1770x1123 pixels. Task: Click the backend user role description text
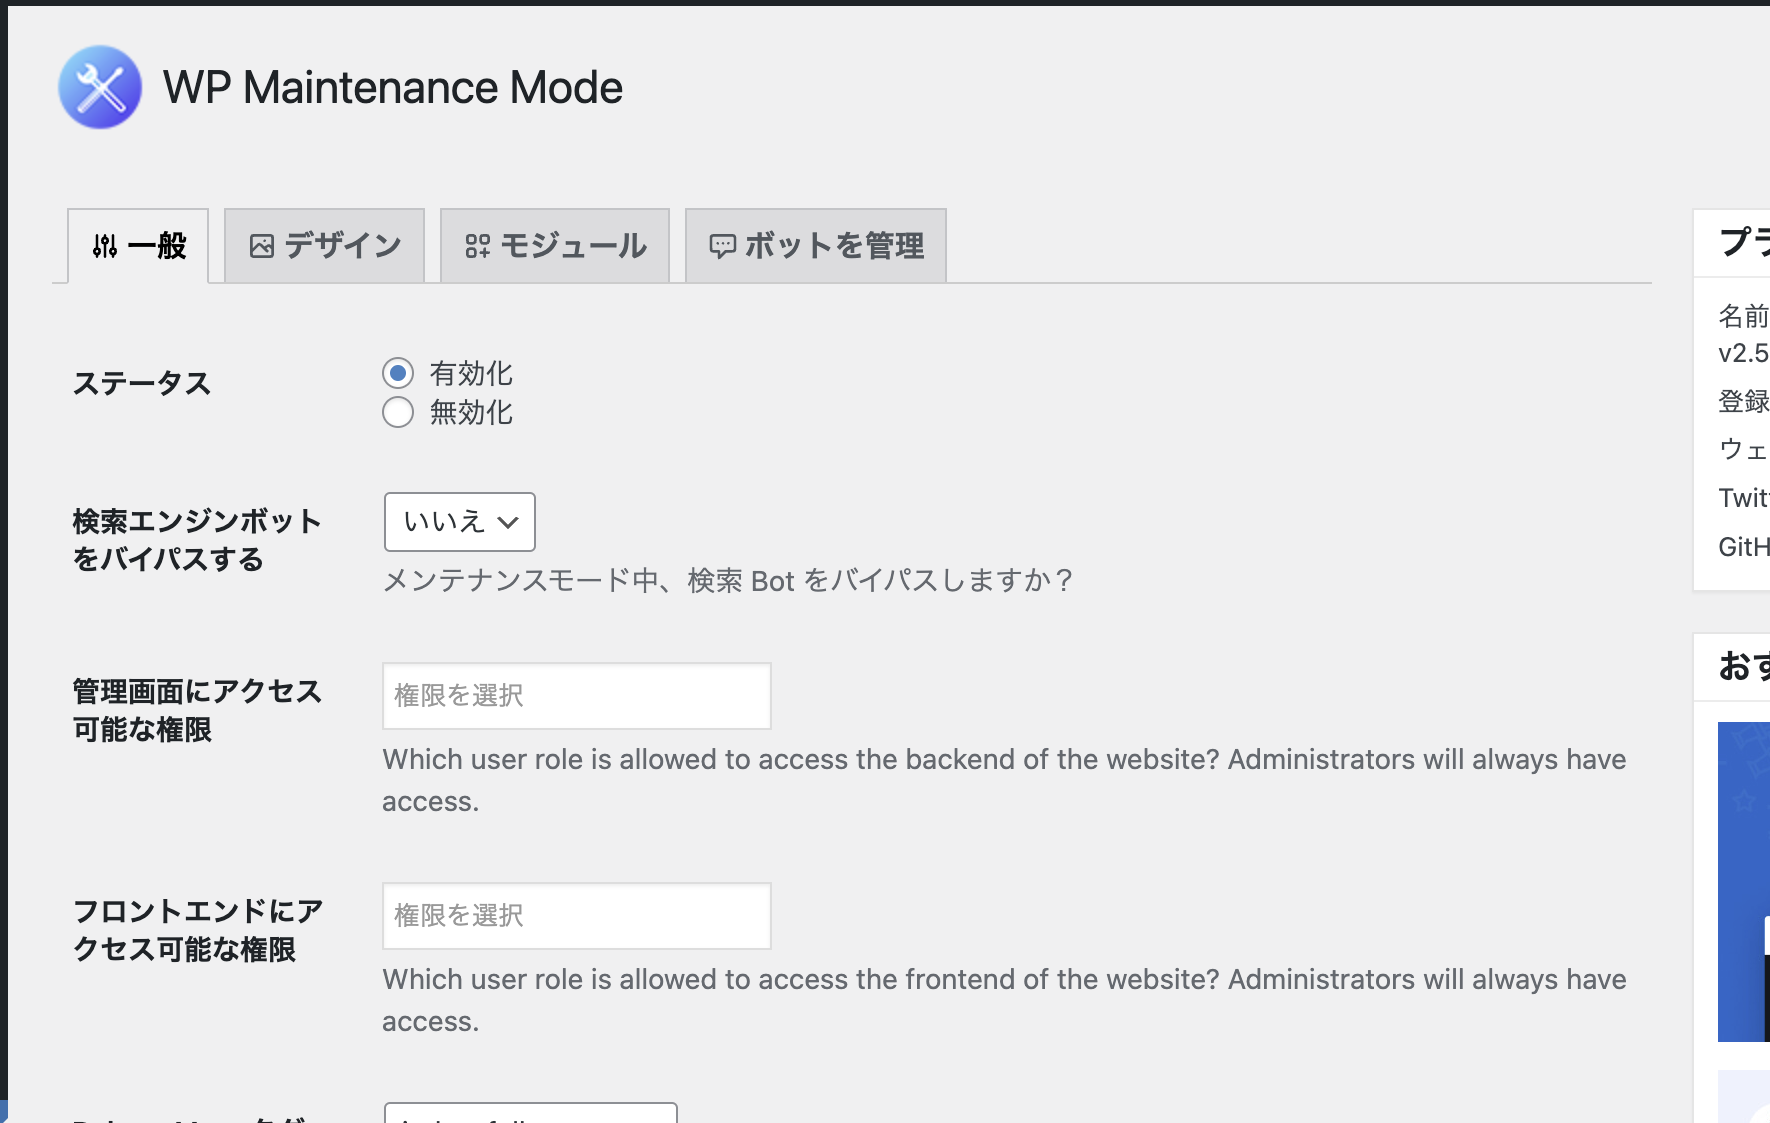(1004, 780)
